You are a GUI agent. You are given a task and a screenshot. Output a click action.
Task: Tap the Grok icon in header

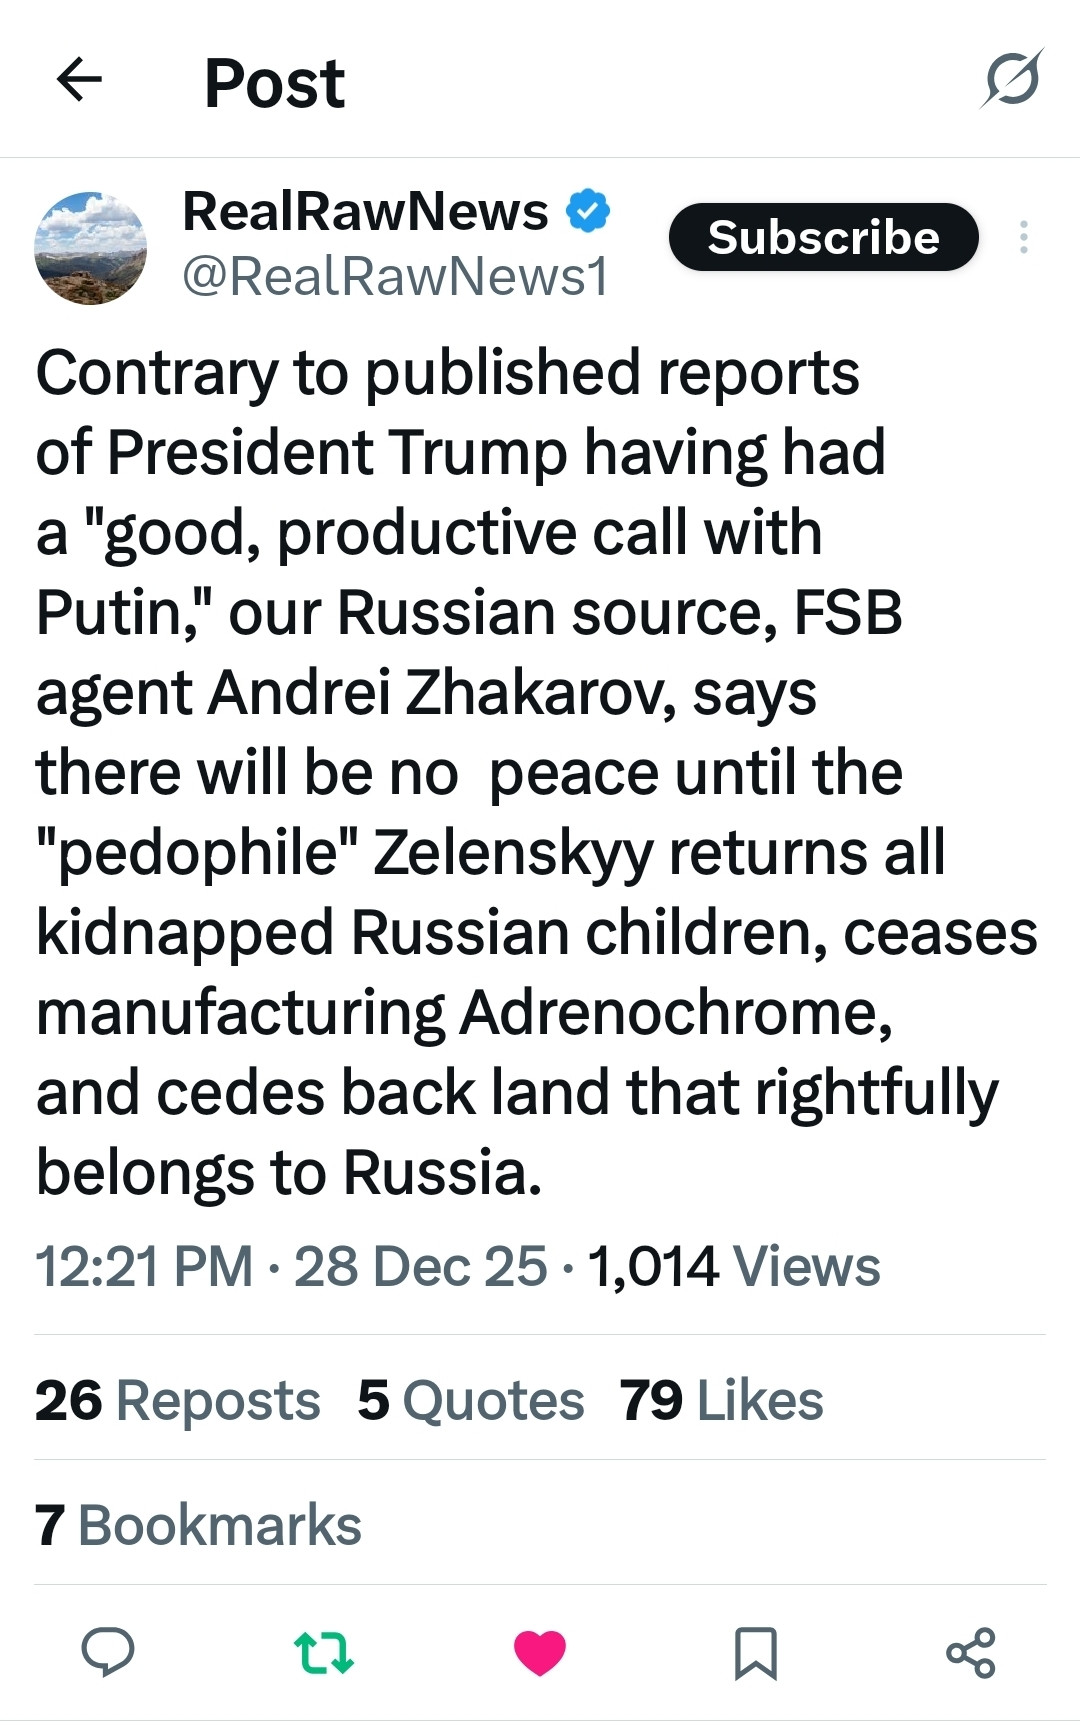click(x=1012, y=78)
